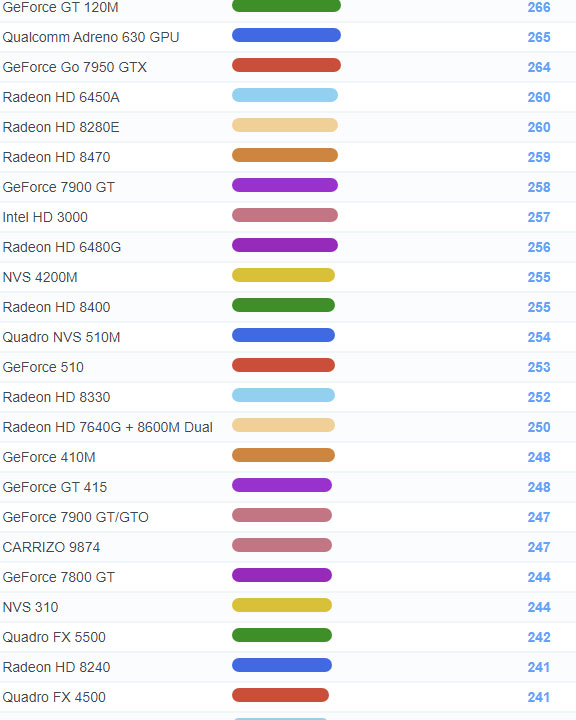Open Radeon HD 7640G + 8600M Dual

pos(107,427)
